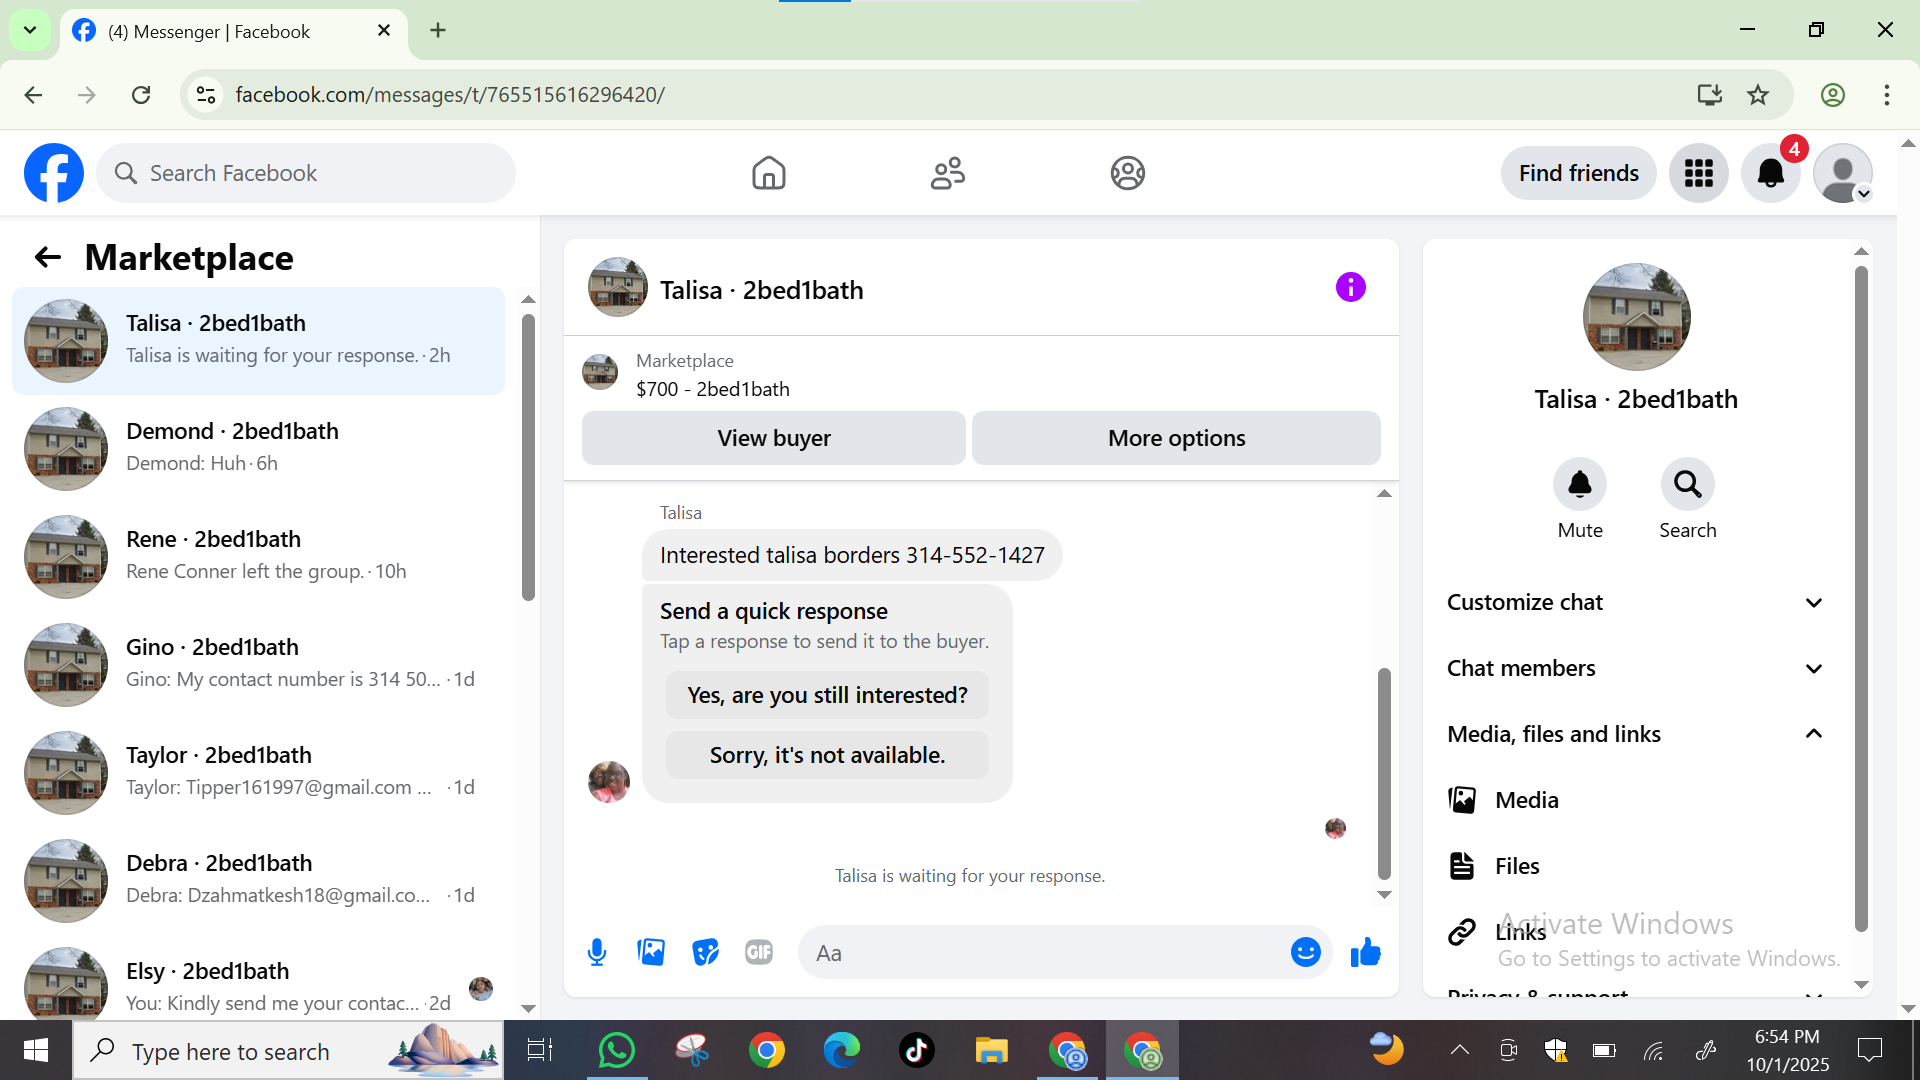Screen dimensions: 1920x1080
Task: Mute the Talisa conversation
Action: click(1580, 484)
